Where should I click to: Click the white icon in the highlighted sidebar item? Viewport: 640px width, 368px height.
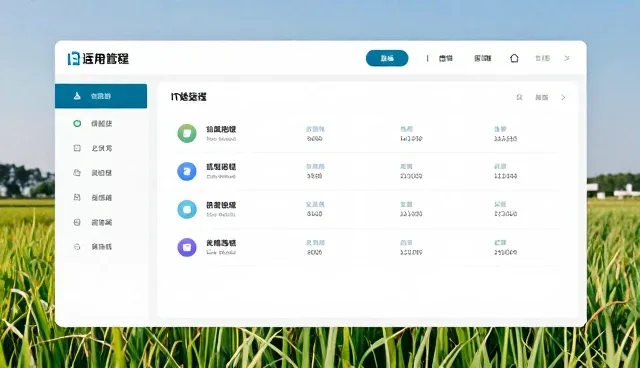pos(77,96)
